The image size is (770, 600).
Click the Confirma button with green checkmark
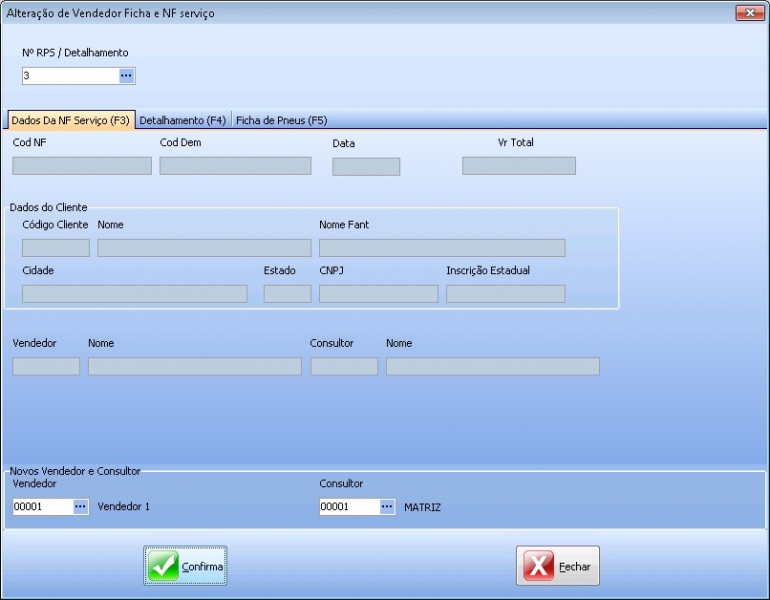(185, 566)
